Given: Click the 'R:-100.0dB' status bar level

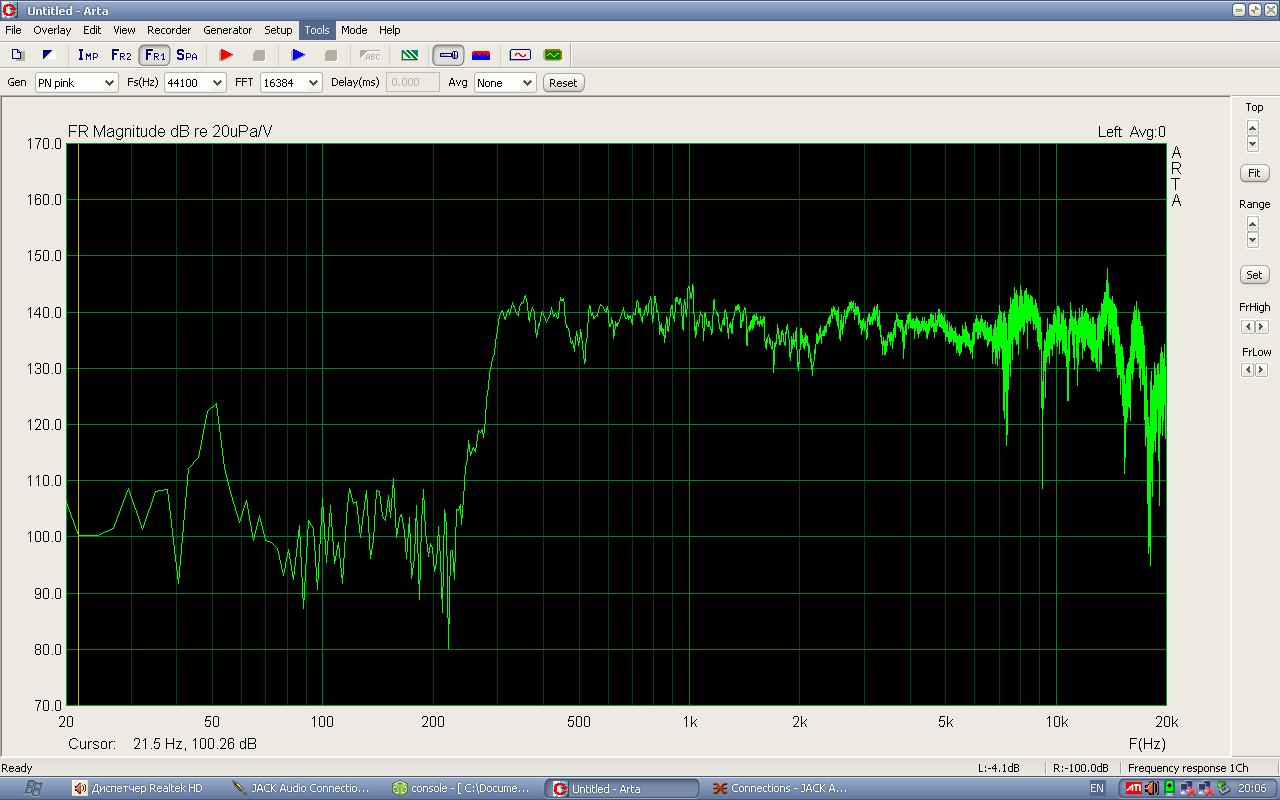Looking at the screenshot, I should click(1081, 768).
